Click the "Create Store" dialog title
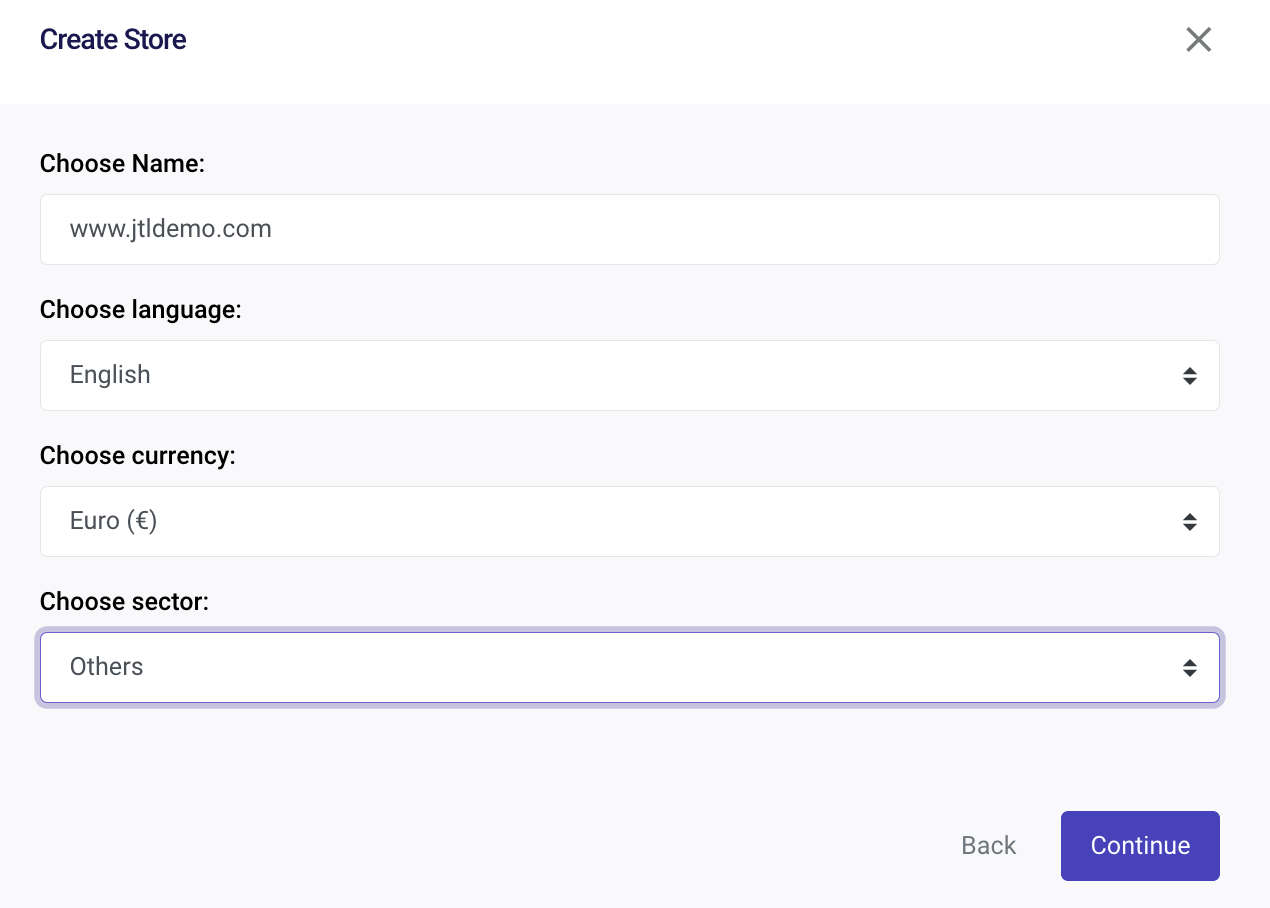 pos(113,40)
